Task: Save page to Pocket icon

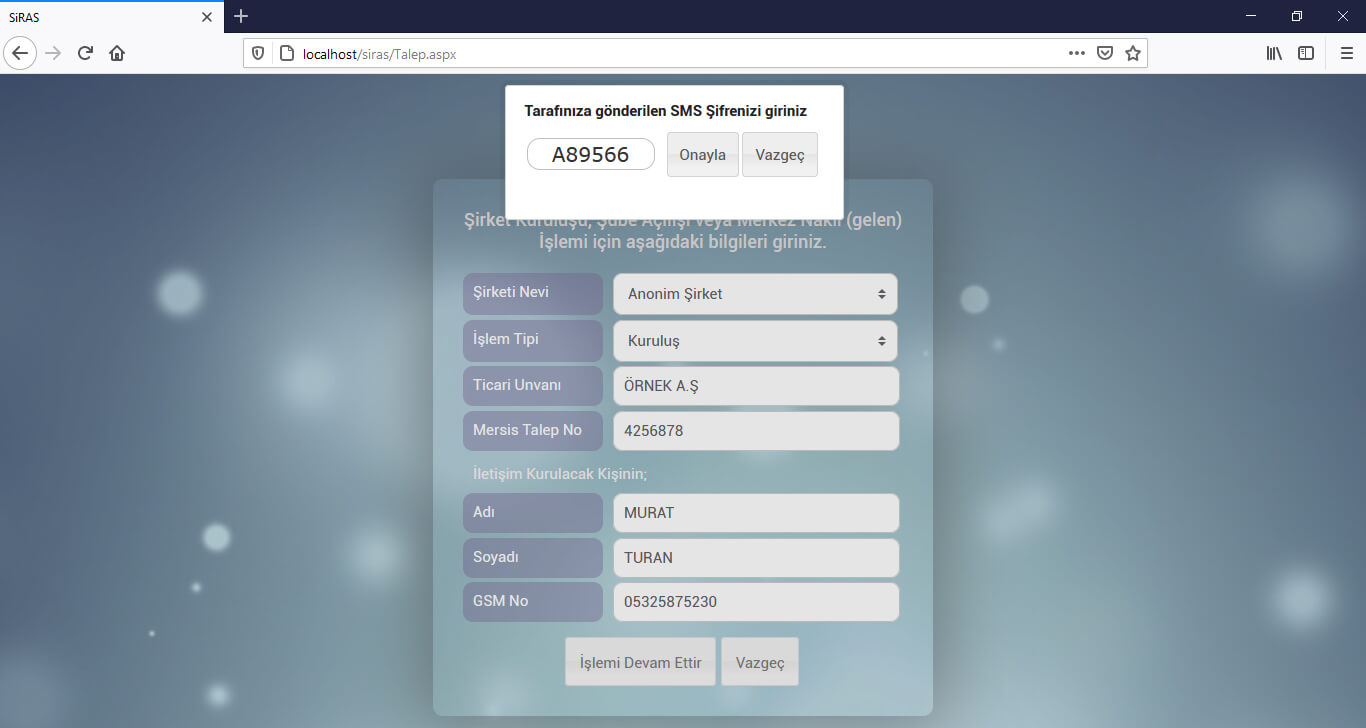Action: (1104, 53)
